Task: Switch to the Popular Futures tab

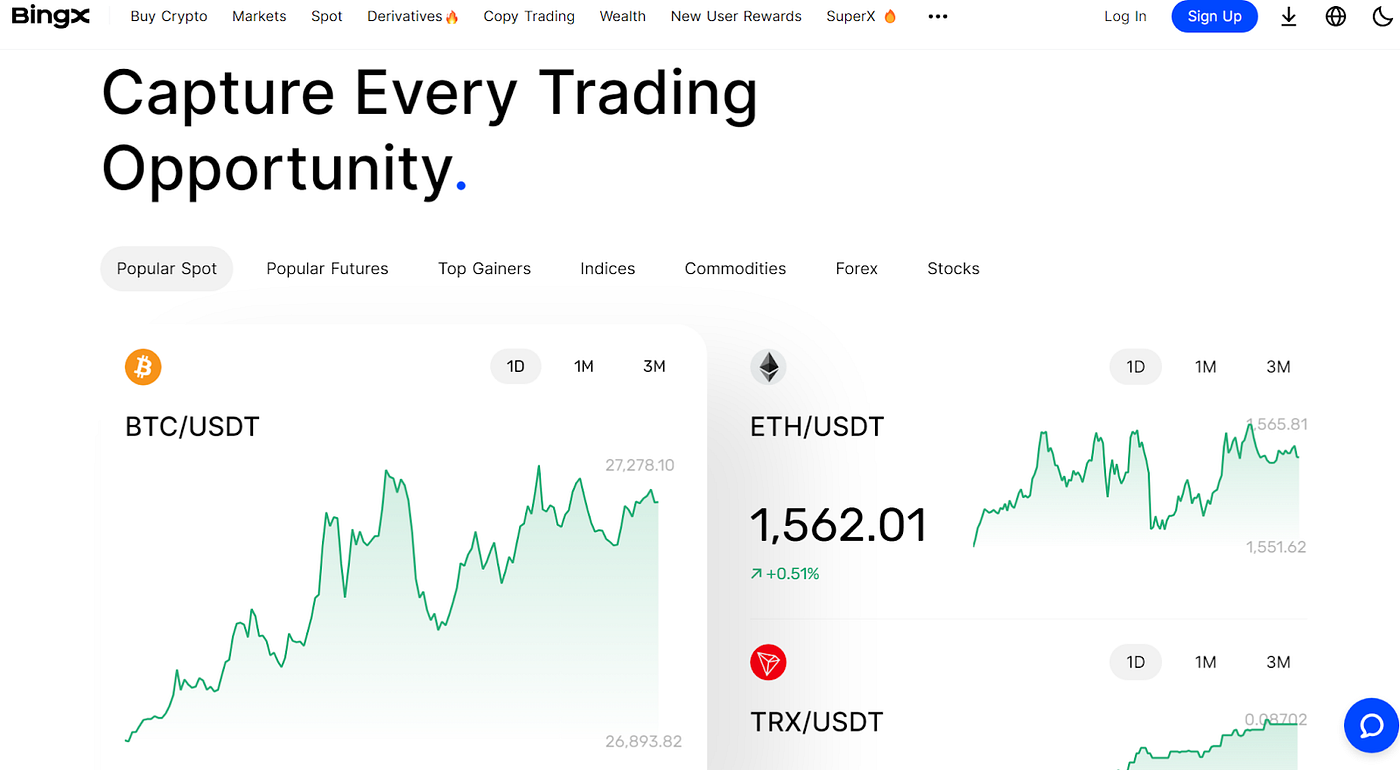Action: tap(327, 268)
